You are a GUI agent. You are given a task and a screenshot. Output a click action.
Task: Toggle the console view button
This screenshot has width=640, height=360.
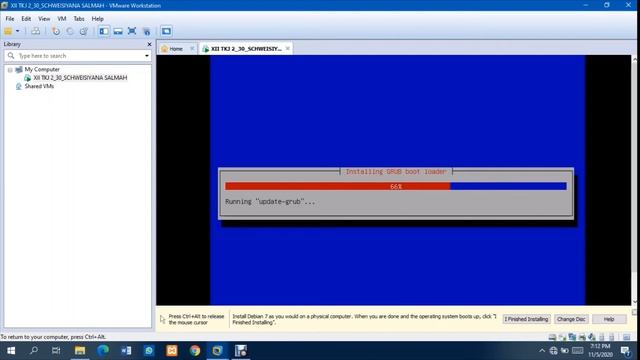pos(166,31)
